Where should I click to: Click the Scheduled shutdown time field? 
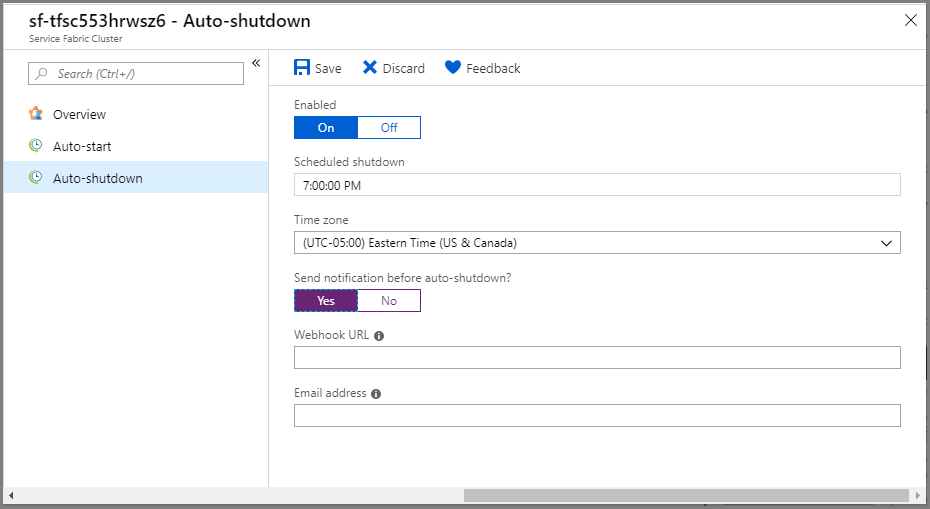[597, 185]
